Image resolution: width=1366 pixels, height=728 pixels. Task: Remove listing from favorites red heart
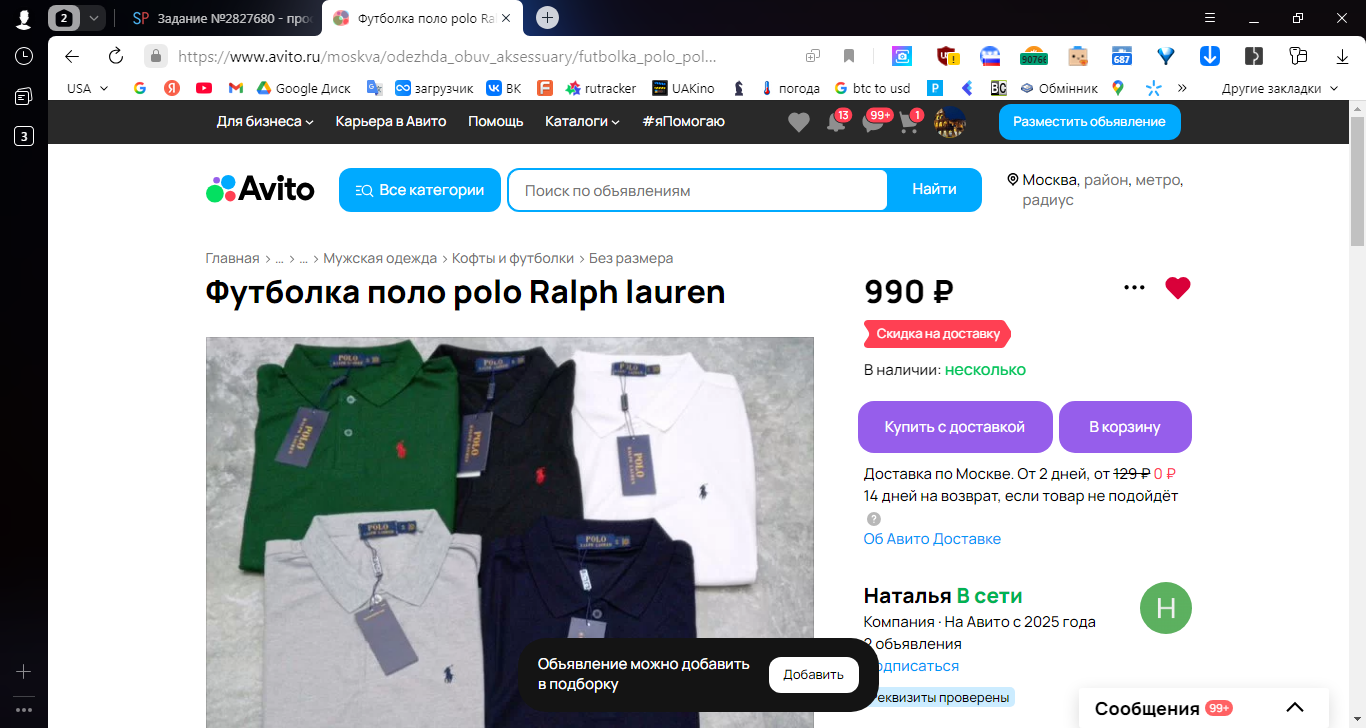(1178, 288)
